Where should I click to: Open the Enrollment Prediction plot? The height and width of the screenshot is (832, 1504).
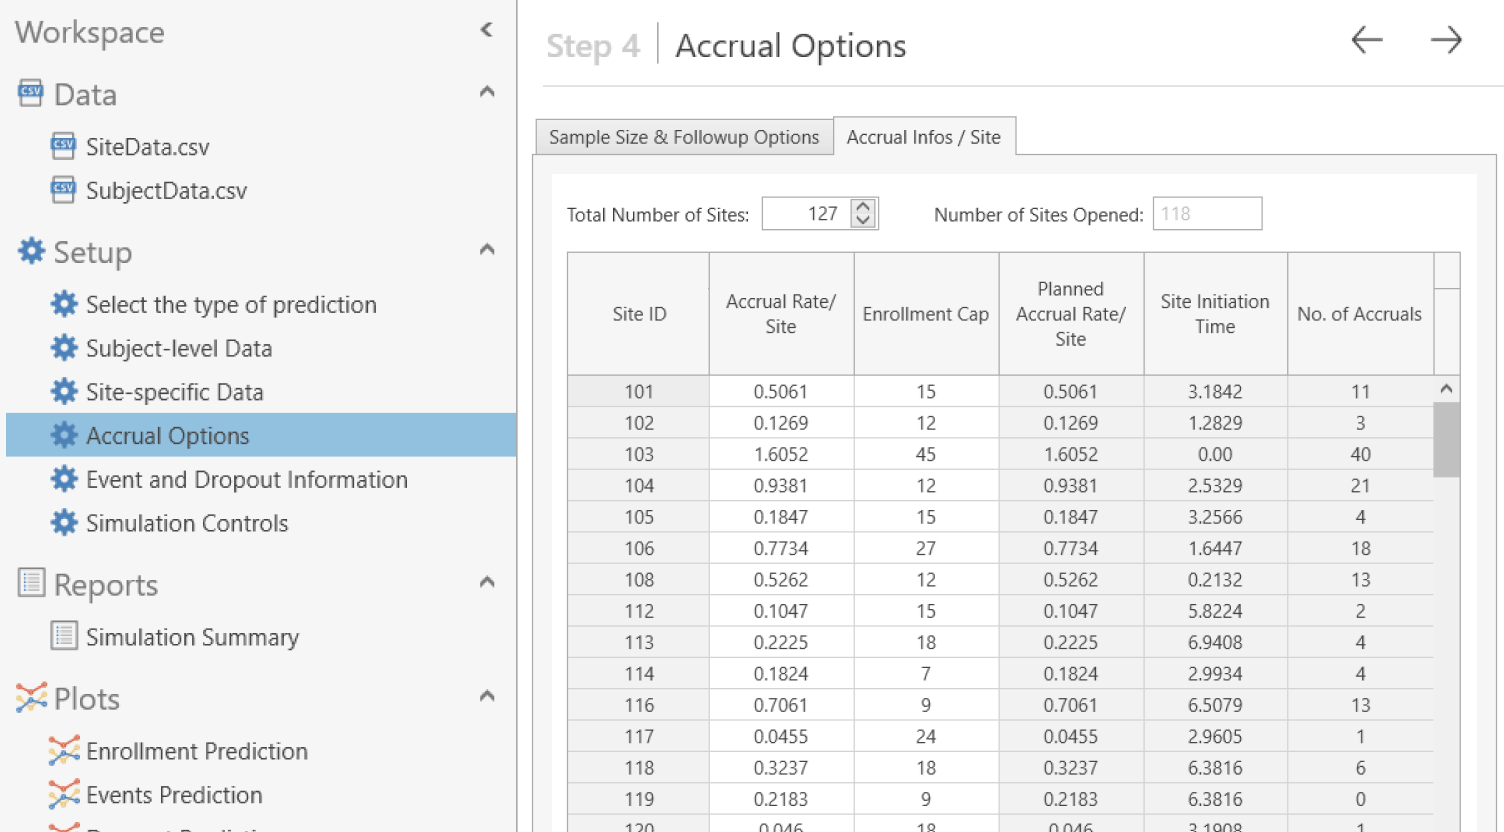197,751
